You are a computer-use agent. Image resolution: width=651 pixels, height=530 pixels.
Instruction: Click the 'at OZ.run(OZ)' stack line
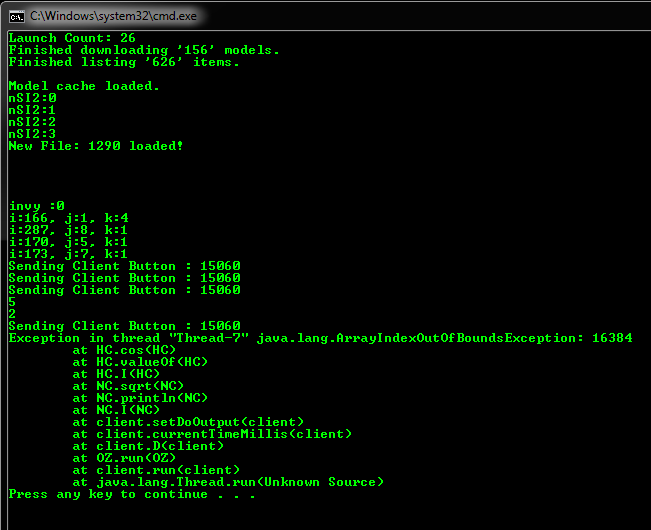pos(124,458)
